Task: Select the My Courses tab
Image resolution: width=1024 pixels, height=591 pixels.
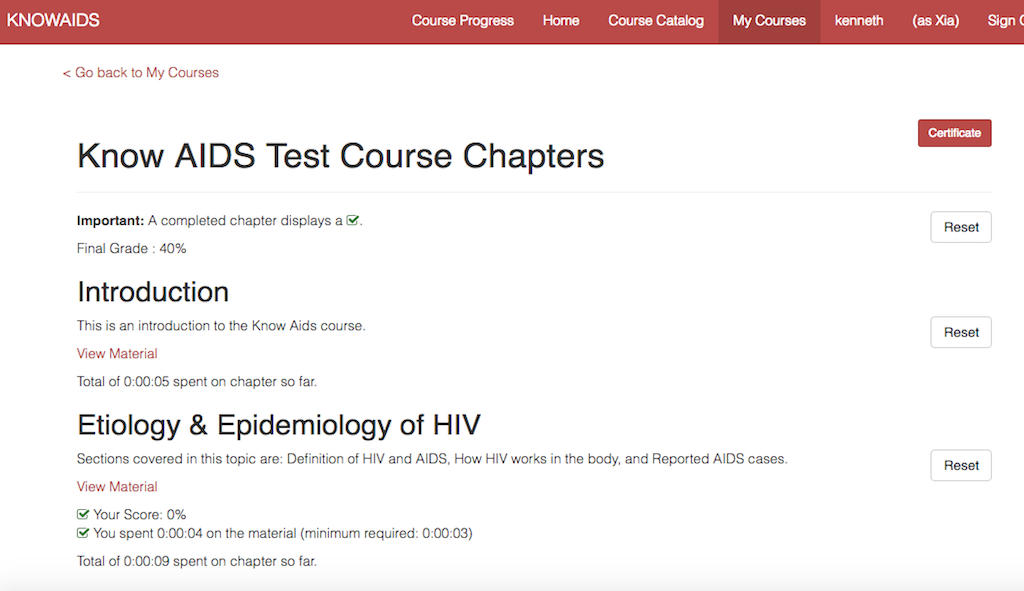Action: [769, 22]
